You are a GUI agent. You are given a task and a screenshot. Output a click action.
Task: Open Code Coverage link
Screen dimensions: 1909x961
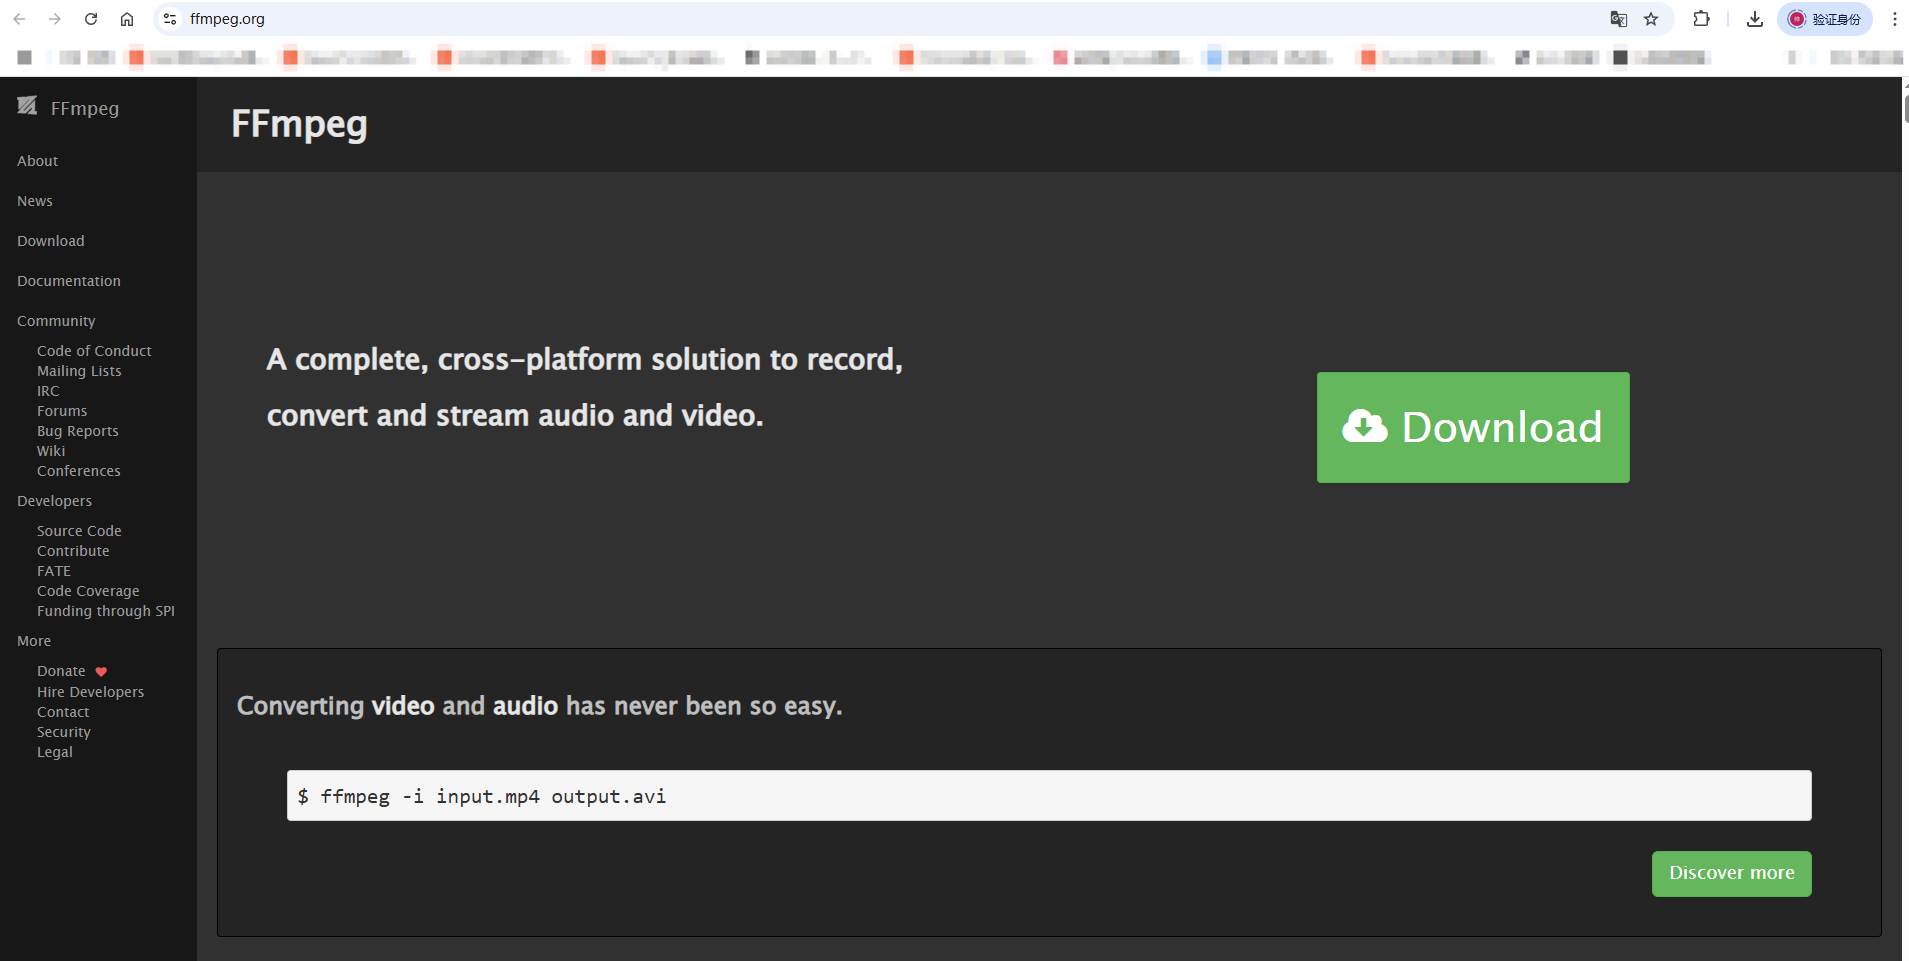(x=88, y=591)
